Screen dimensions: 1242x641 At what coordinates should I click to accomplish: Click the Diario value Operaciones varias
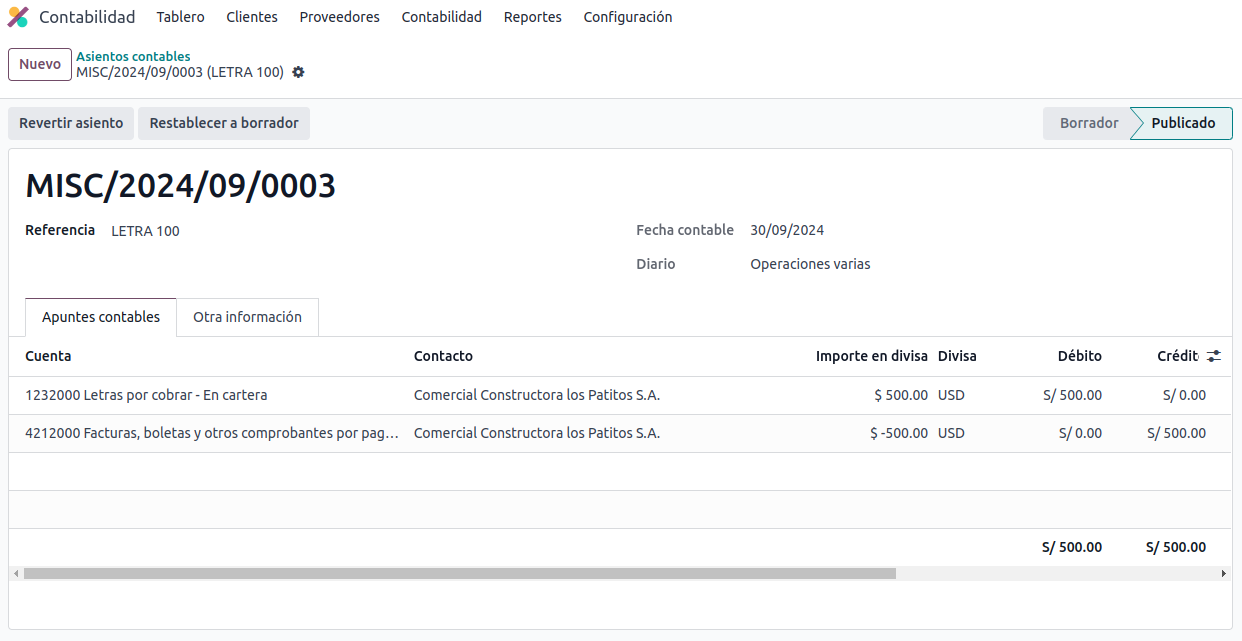pyautogui.click(x=810, y=264)
